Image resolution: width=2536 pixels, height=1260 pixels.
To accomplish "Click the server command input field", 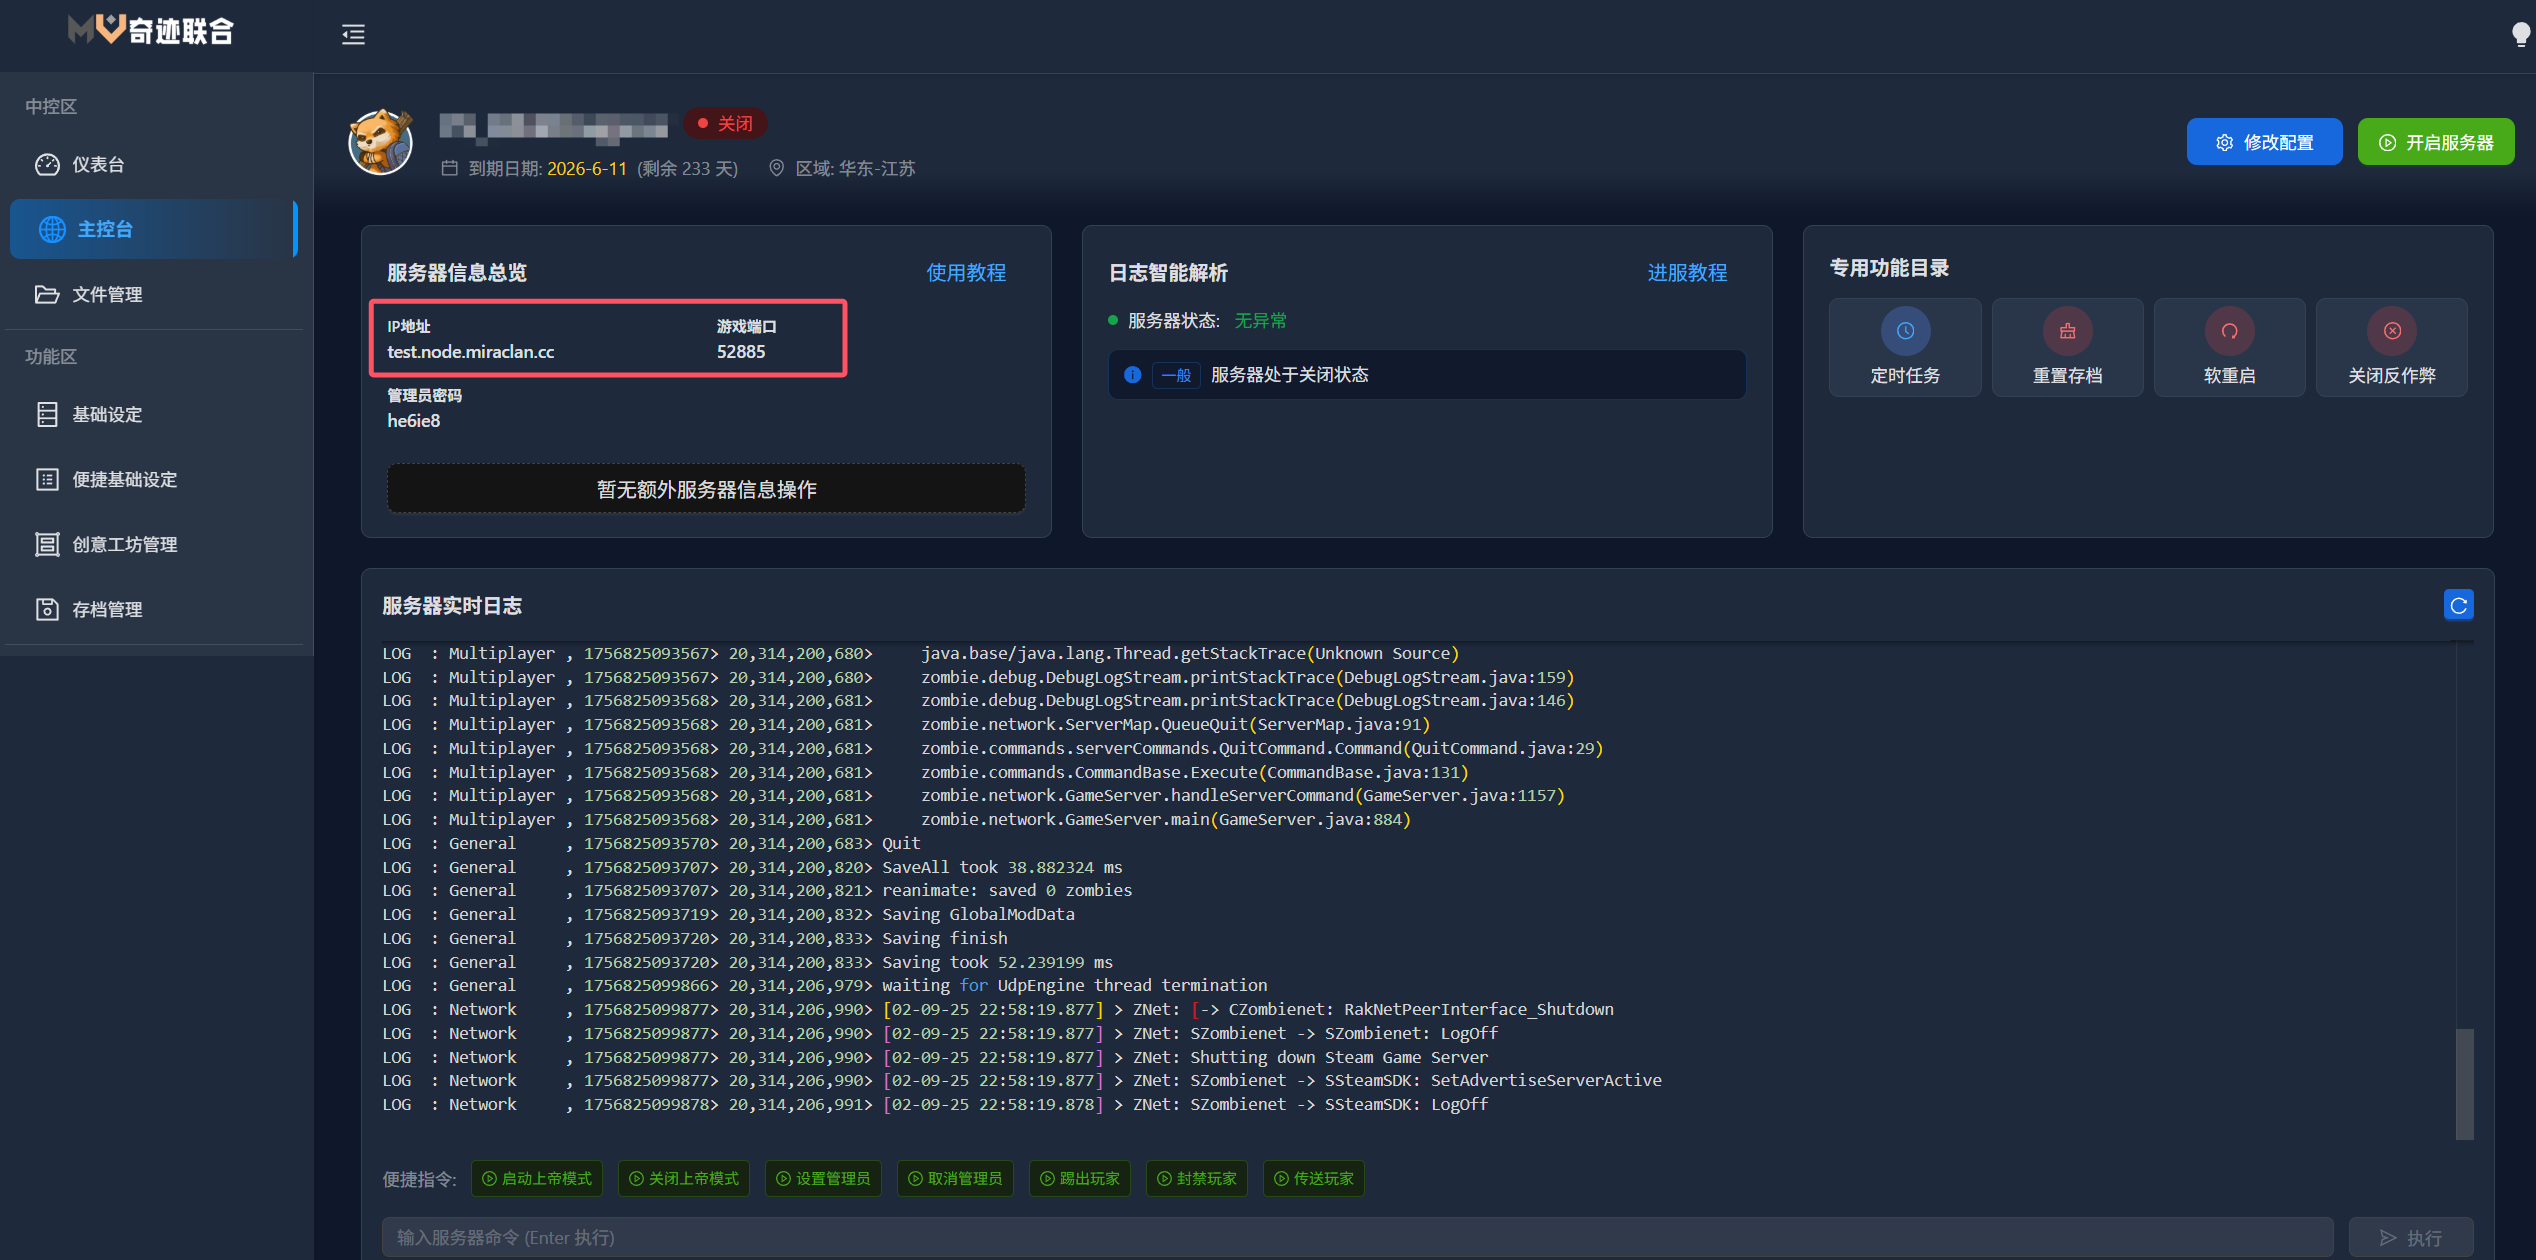I will pyautogui.click(x=1356, y=1237).
